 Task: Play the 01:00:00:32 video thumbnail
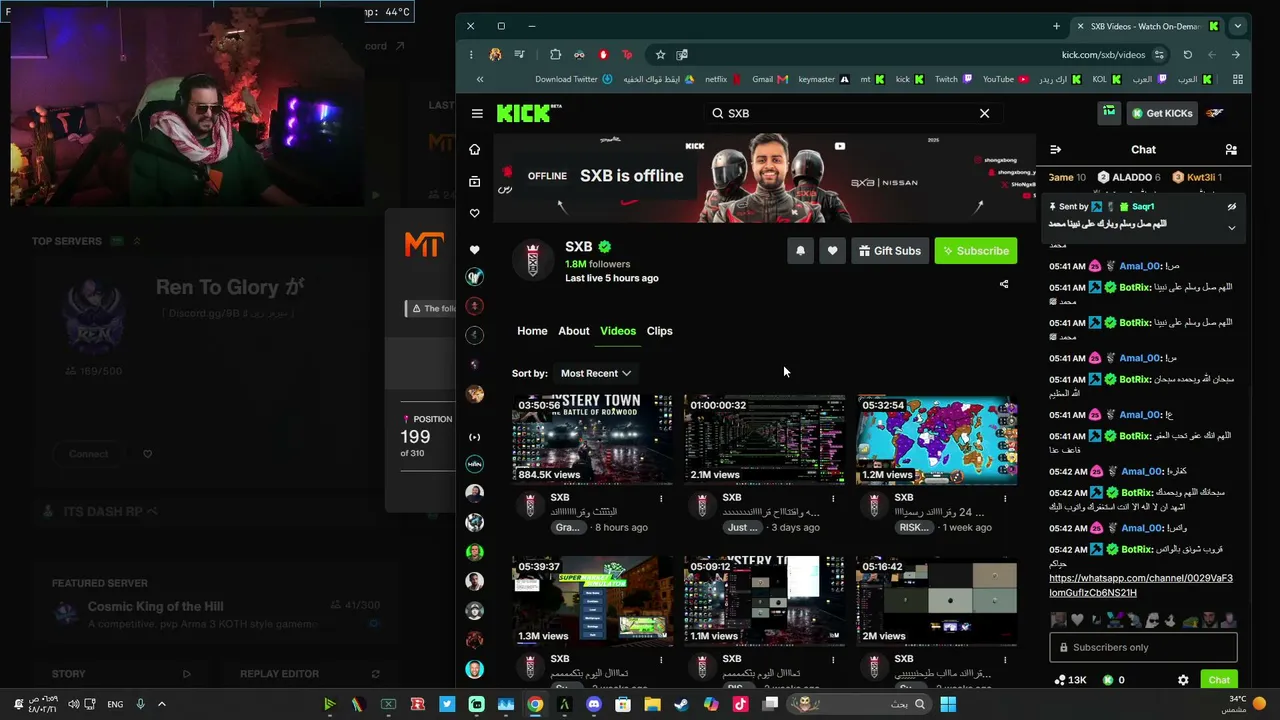[x=764, y=440]
